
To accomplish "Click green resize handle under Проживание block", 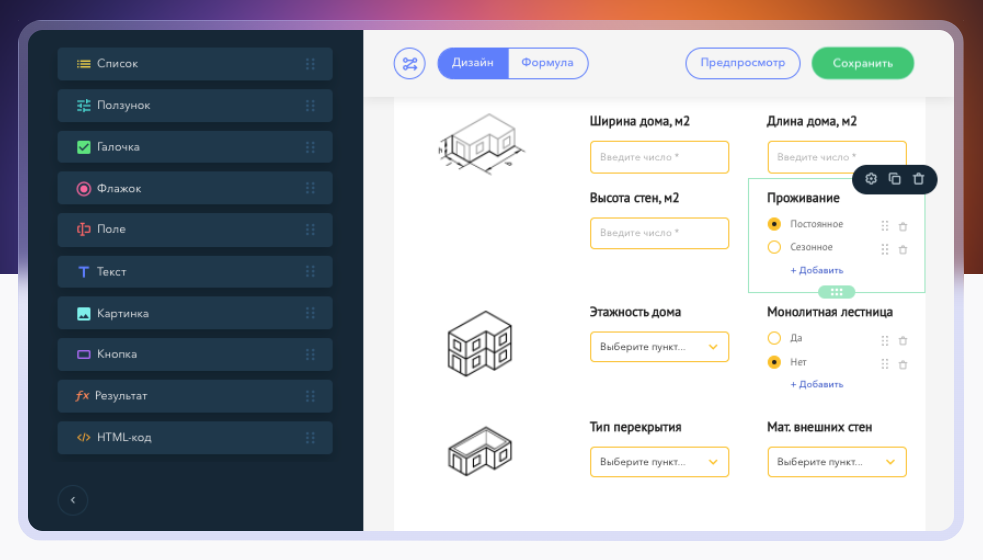I will [836, 292].
